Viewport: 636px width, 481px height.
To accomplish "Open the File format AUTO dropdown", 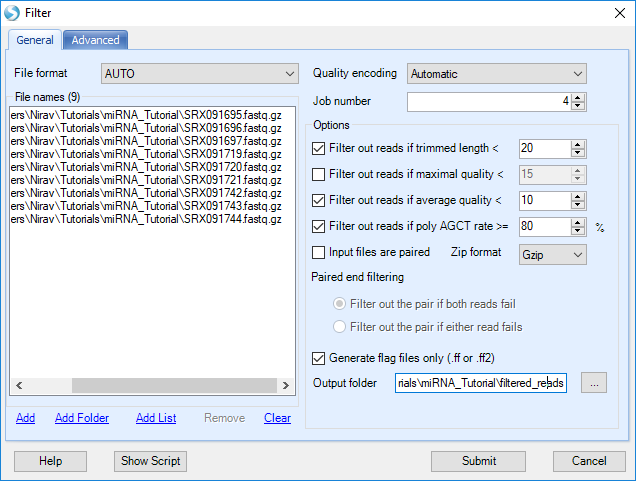I will pyautogui.click(x=200, y=74).
